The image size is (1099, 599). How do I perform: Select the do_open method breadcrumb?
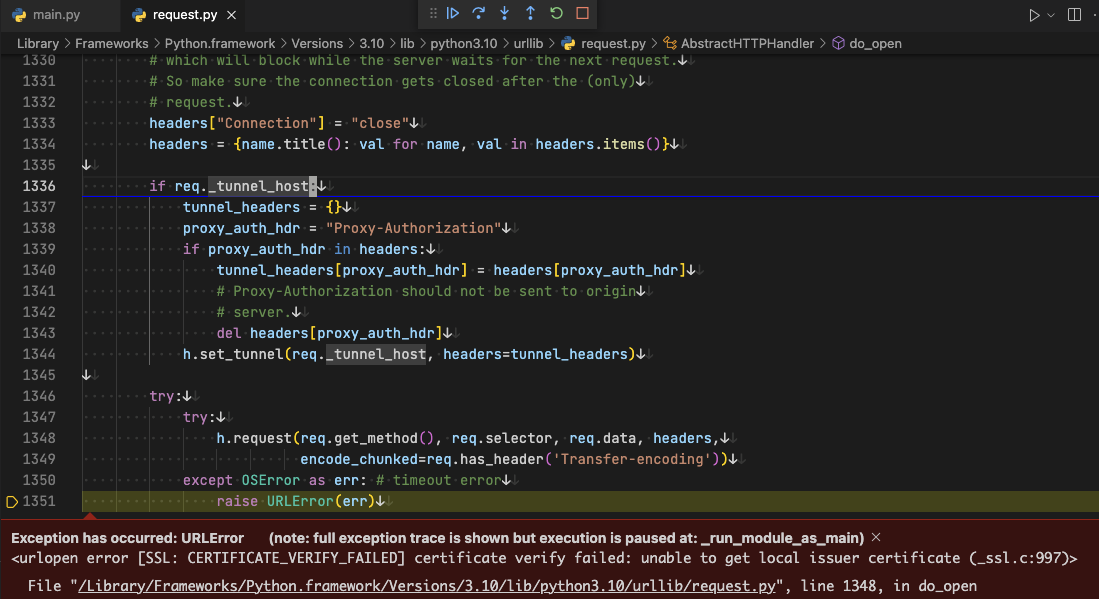[x=867, y=43]
